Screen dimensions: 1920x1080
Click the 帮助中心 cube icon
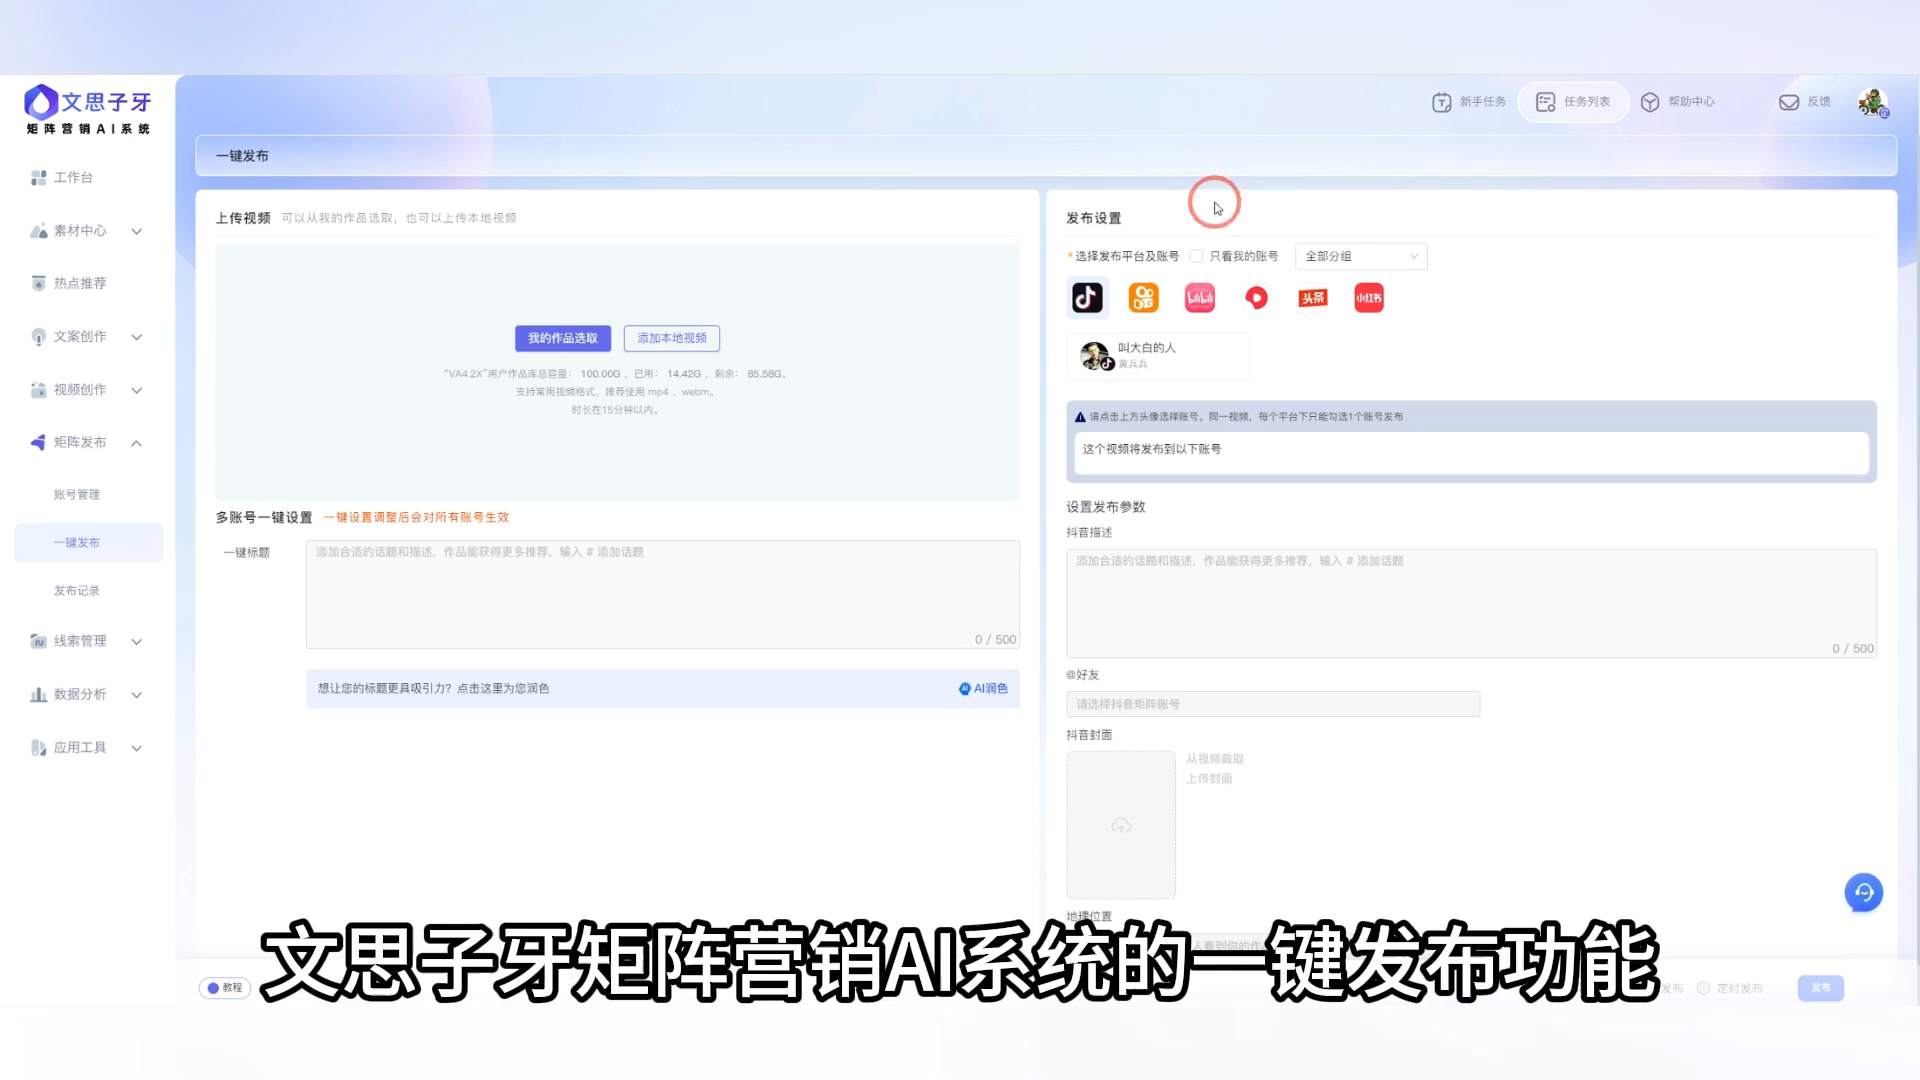click(1650, 102)
